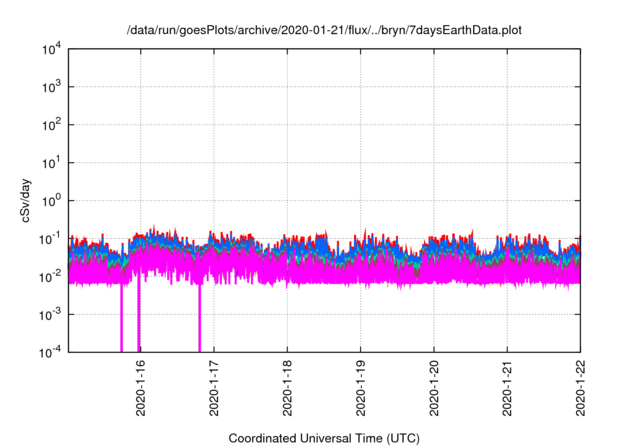Click the 2020-1-20 date tick label

pyautogui.click(x=433, y=388)
